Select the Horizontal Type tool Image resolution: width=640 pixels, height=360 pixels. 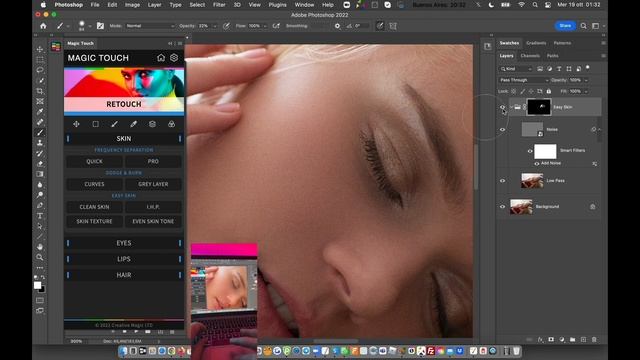(40, 216)
